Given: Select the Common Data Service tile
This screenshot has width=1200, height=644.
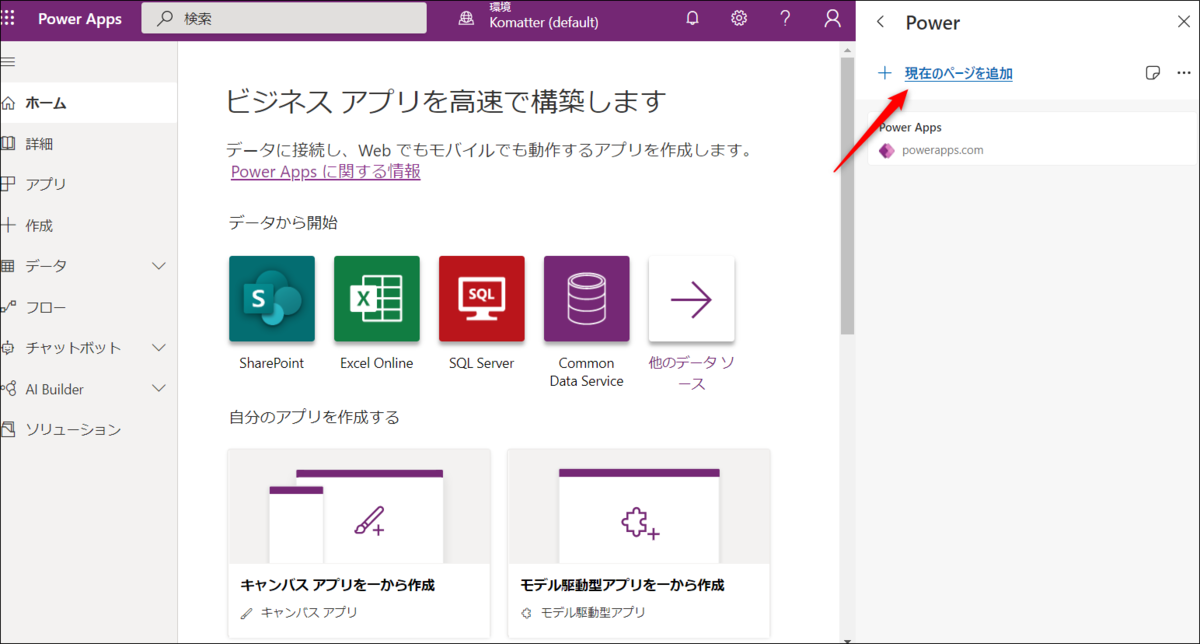Looking at the screenshot, I should pyautogui.click(x=587, y=299).
